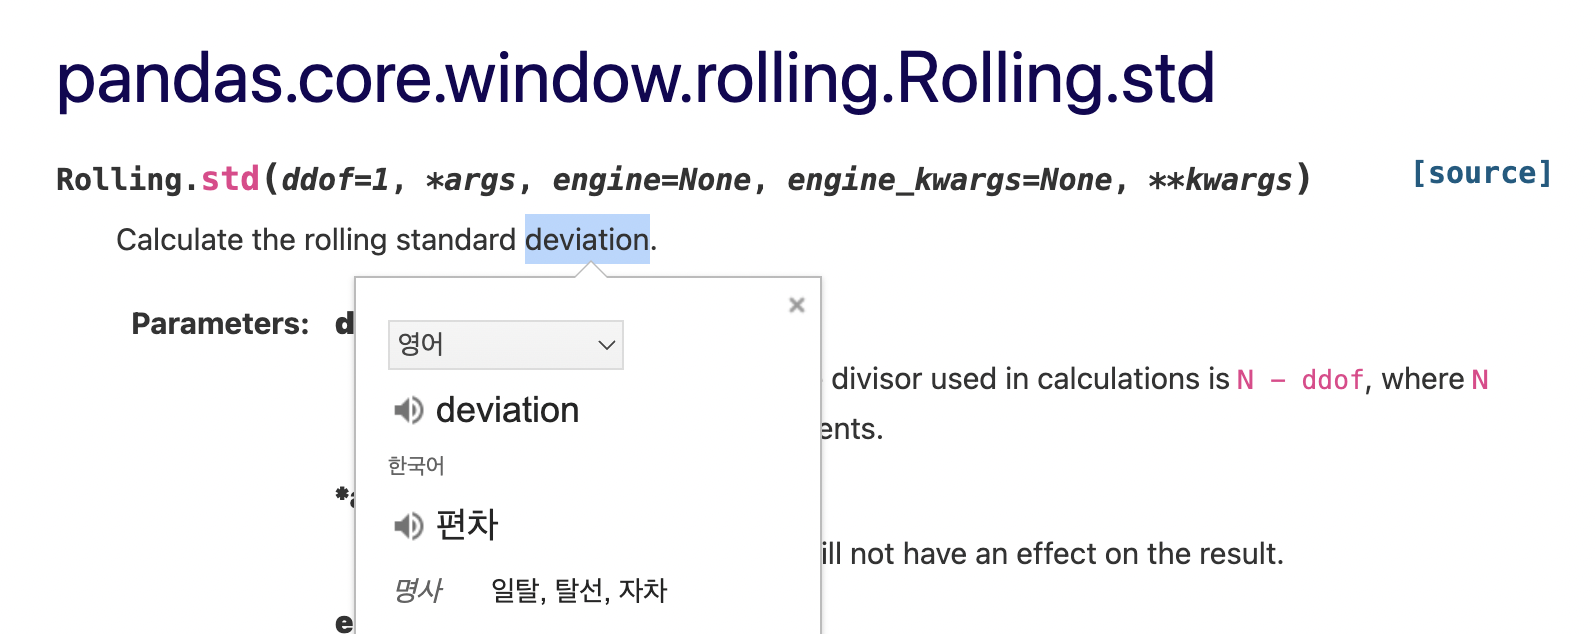Click the Rolling. class prefix in signature

[x=128, y=180]
